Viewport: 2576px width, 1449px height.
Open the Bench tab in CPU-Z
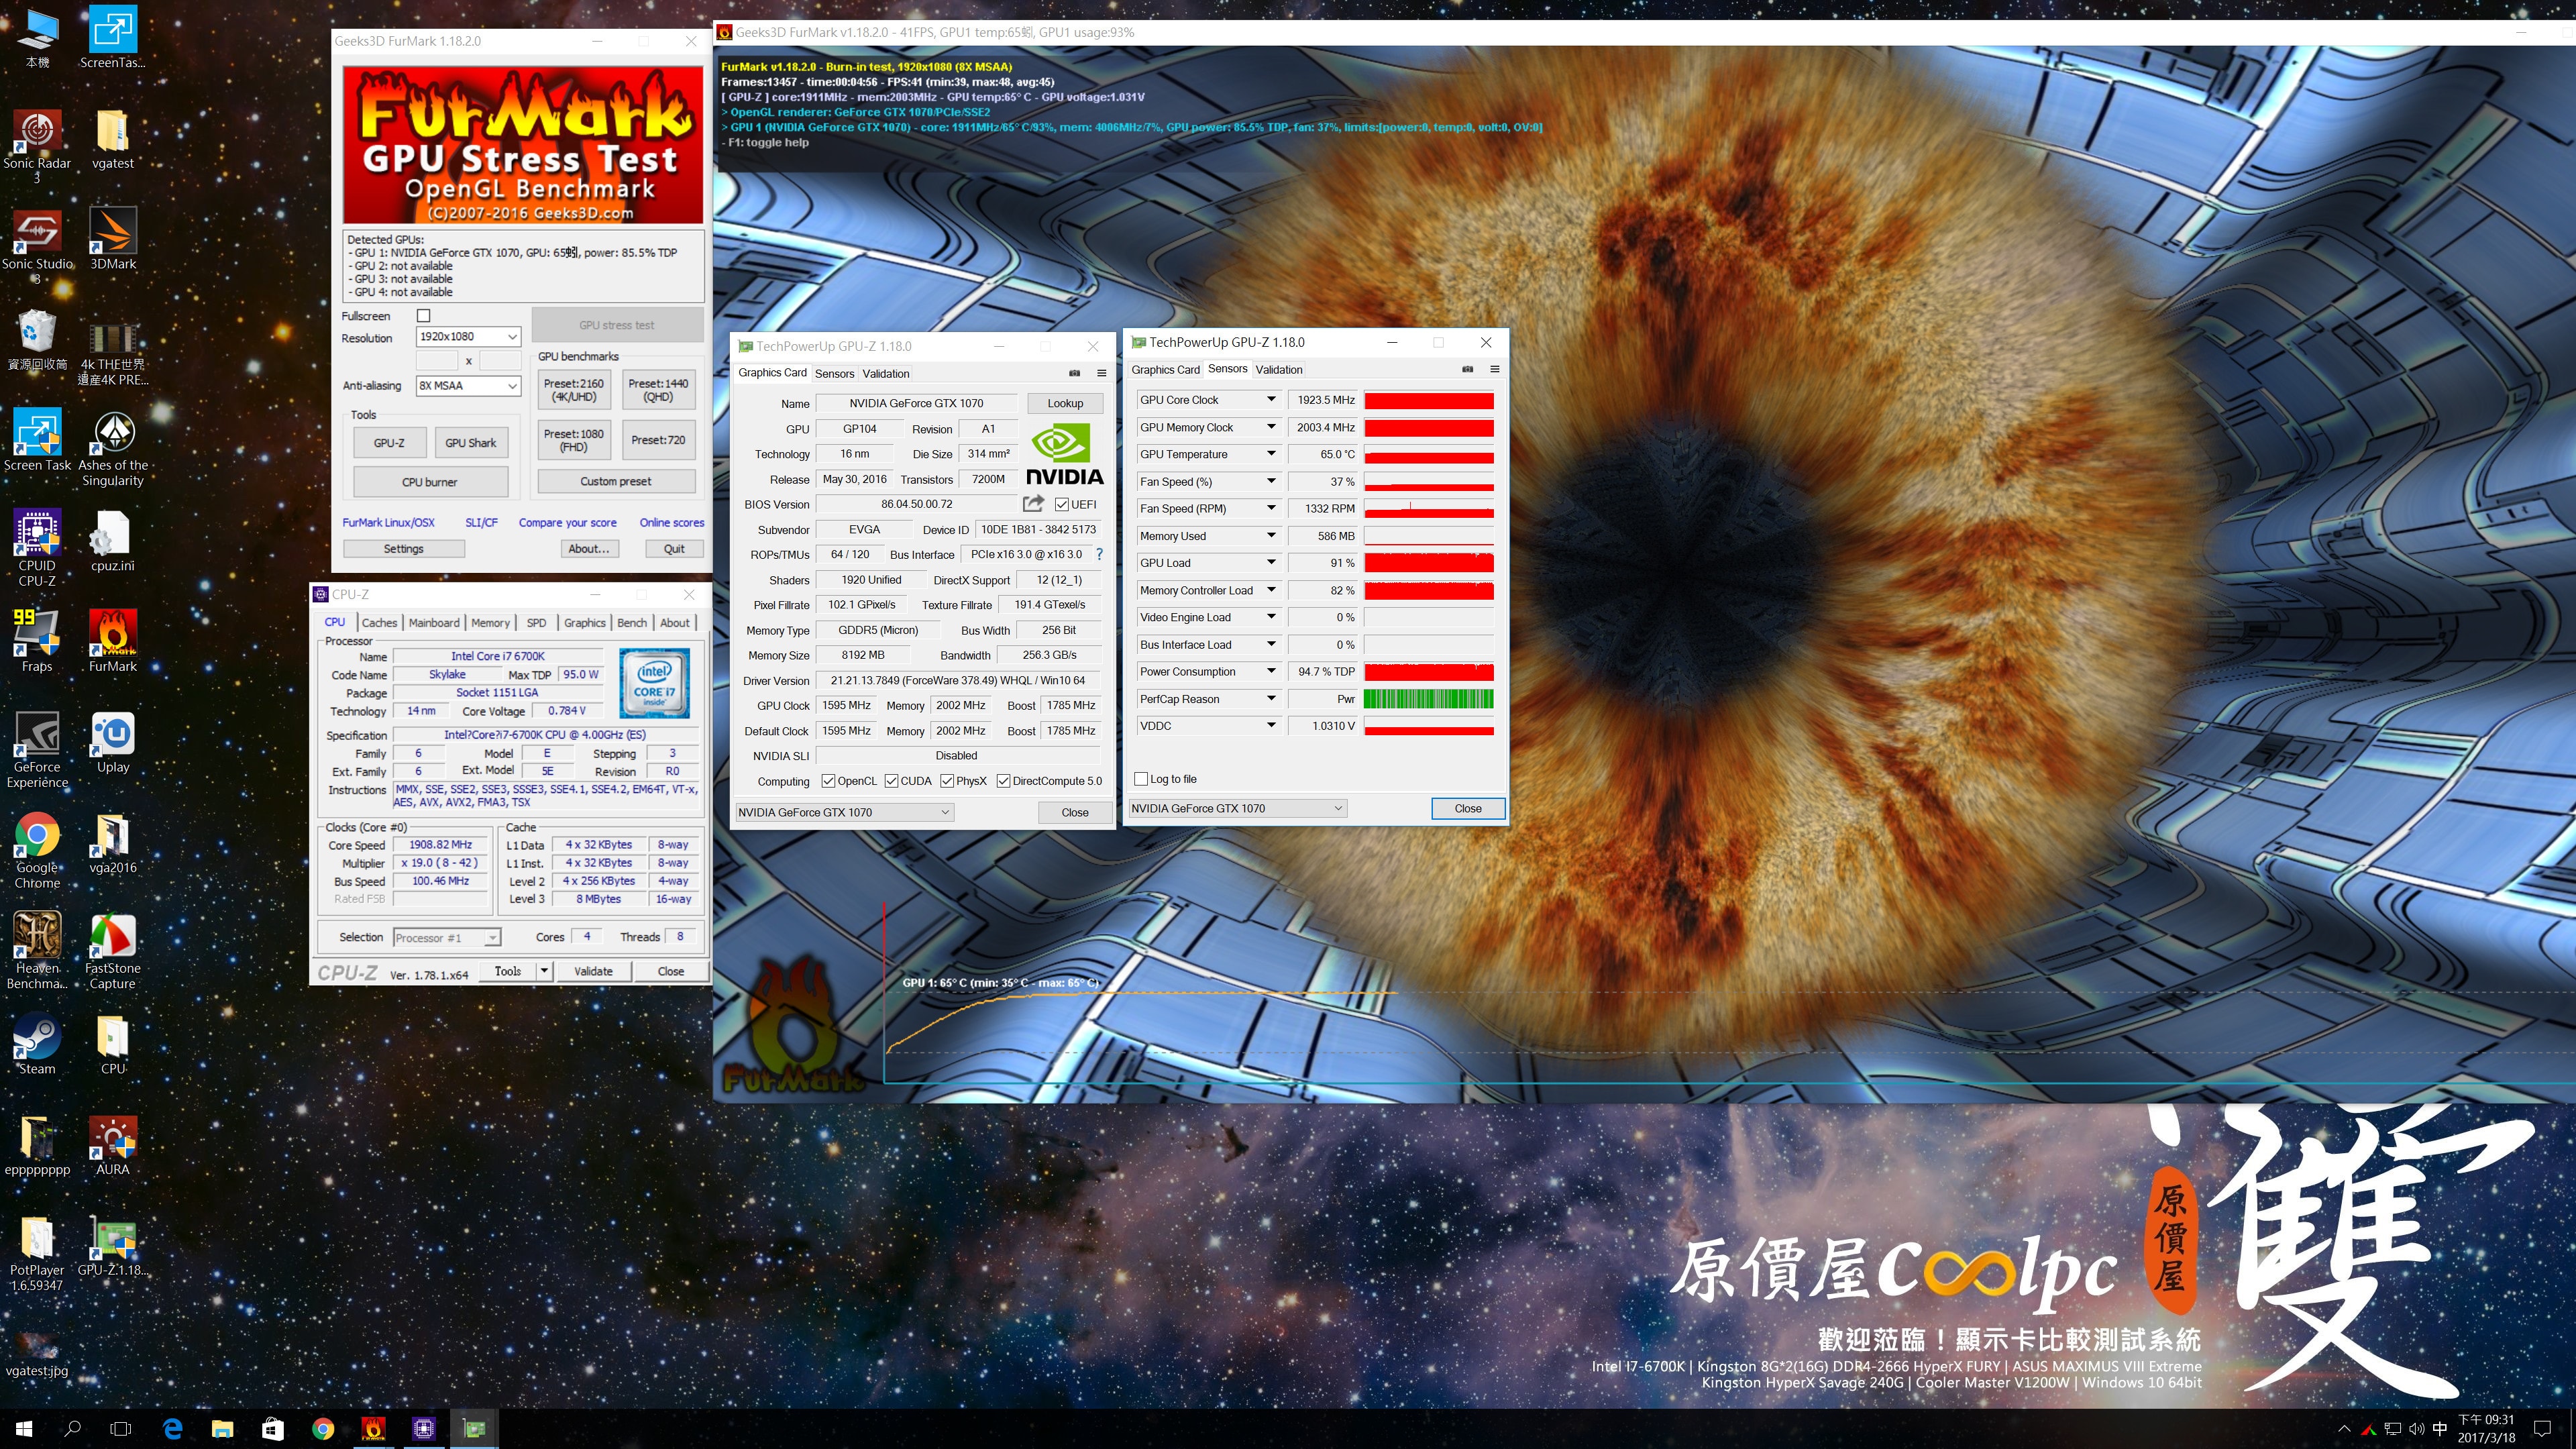[631, 622]
